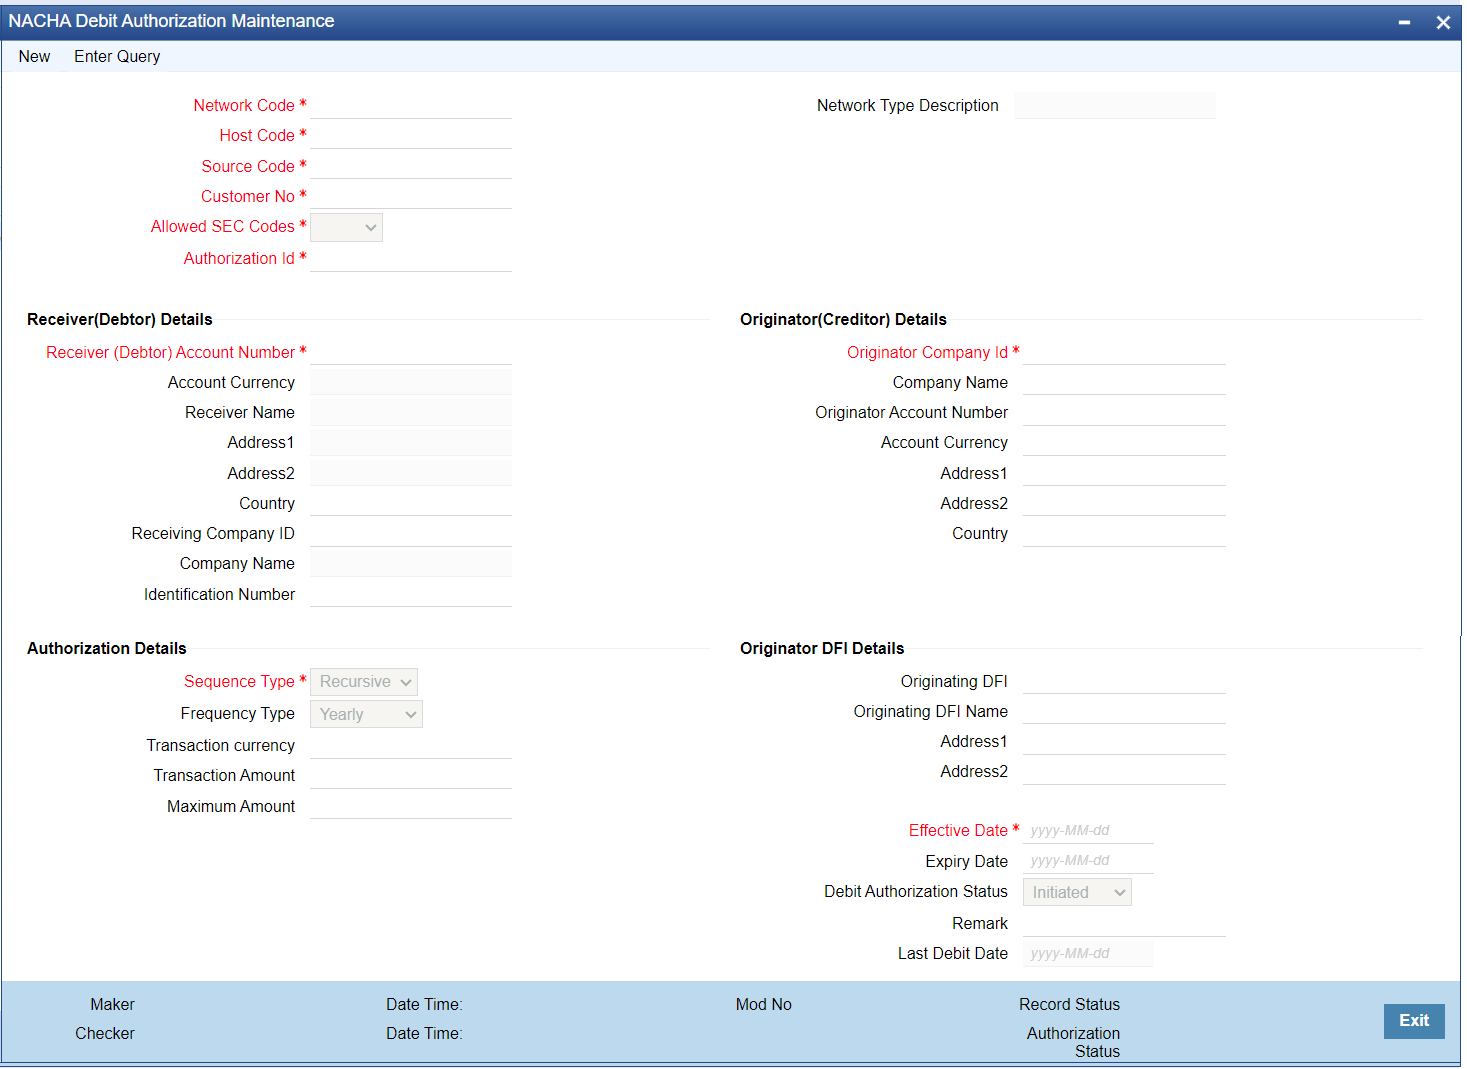This screenshot has height=1069, width=1467.
Task: Open the Allowed SEC Codes dropdown
Action: [x=346, y=228]
